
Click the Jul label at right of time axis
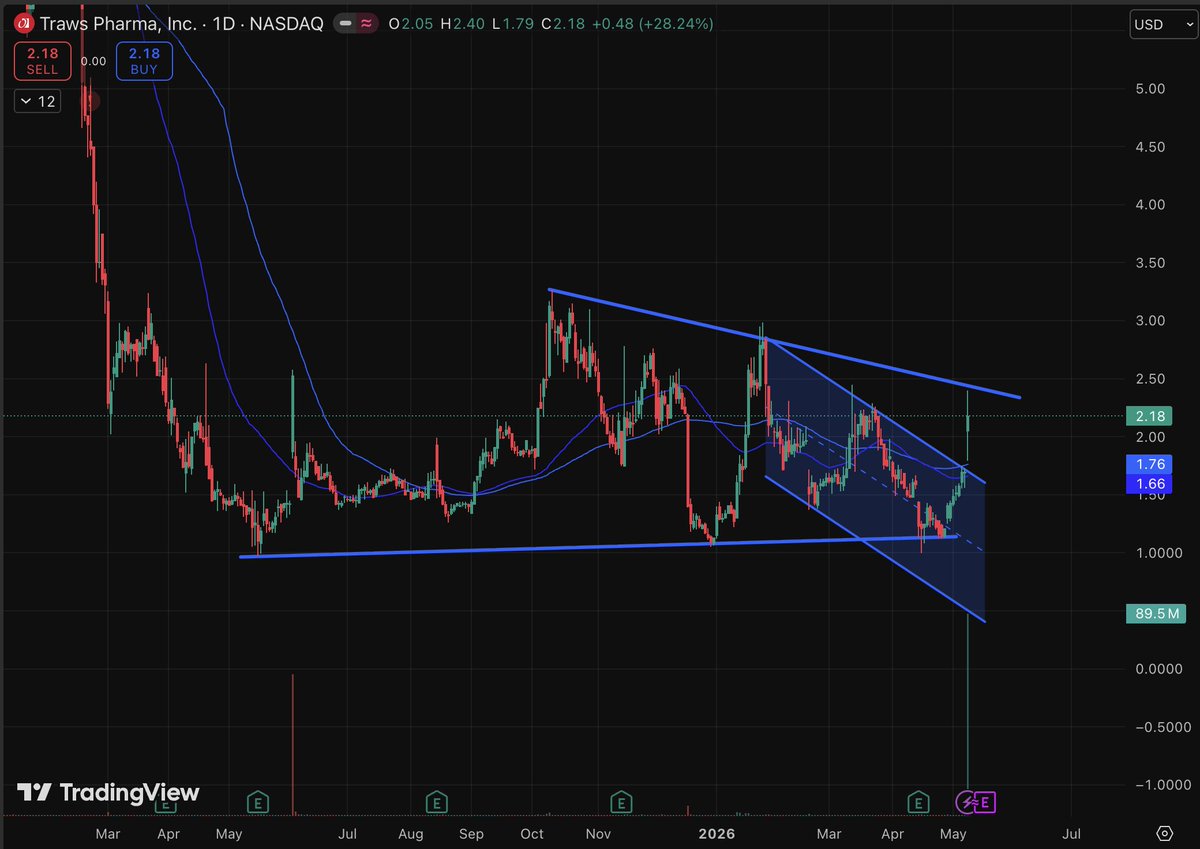(1071, 833)
